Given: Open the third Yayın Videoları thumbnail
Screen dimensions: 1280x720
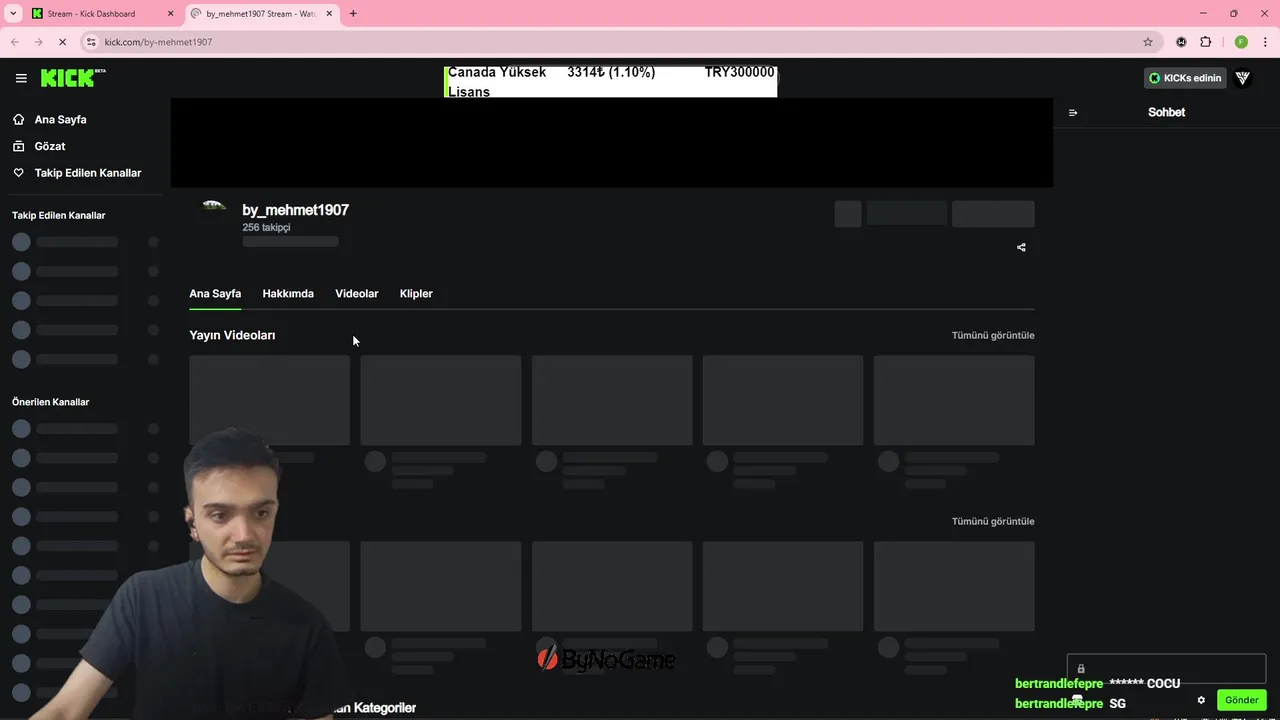Looking at the screenshot, I should coord(612,400).
